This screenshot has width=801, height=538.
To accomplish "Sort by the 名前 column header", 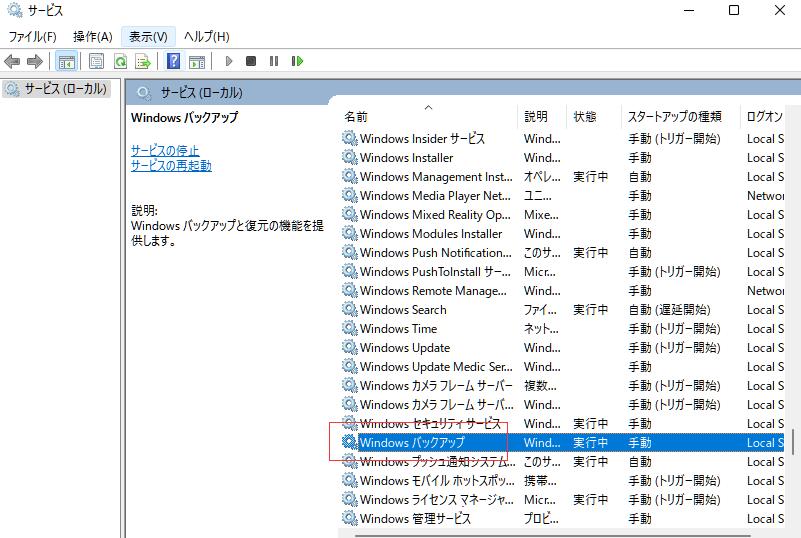I will point(428,116).
